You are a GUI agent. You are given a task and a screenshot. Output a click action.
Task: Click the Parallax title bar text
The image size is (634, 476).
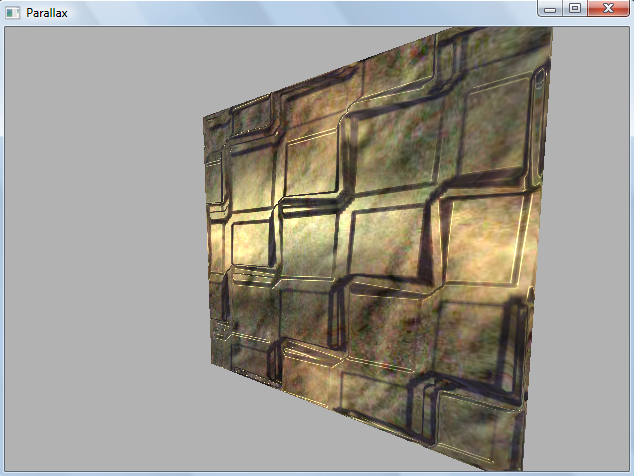47,13
